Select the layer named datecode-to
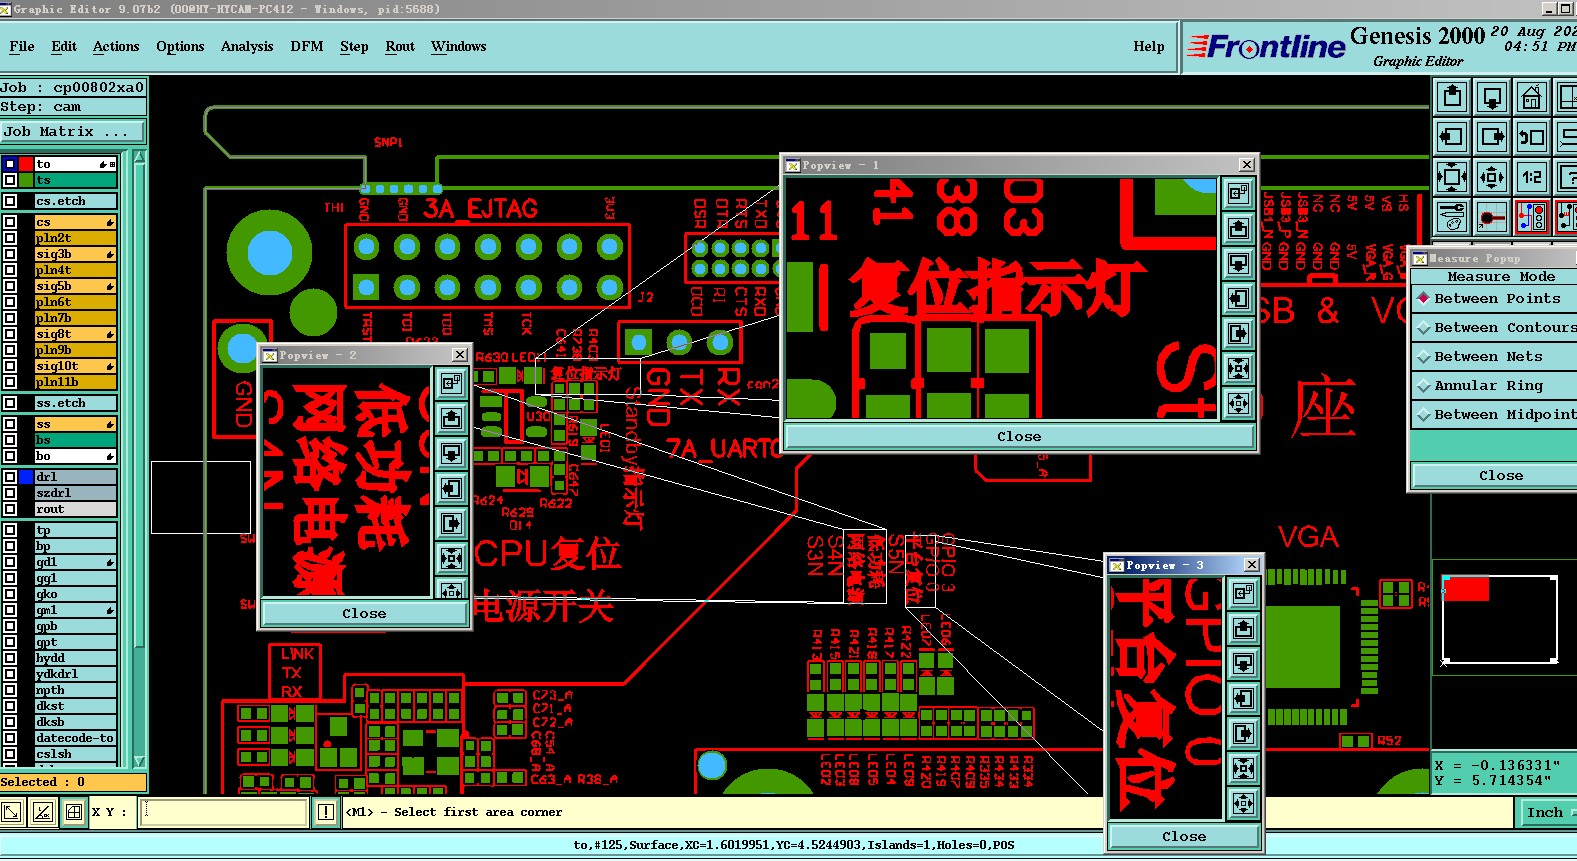1577x861 pixels. click(x=76, y=738)
